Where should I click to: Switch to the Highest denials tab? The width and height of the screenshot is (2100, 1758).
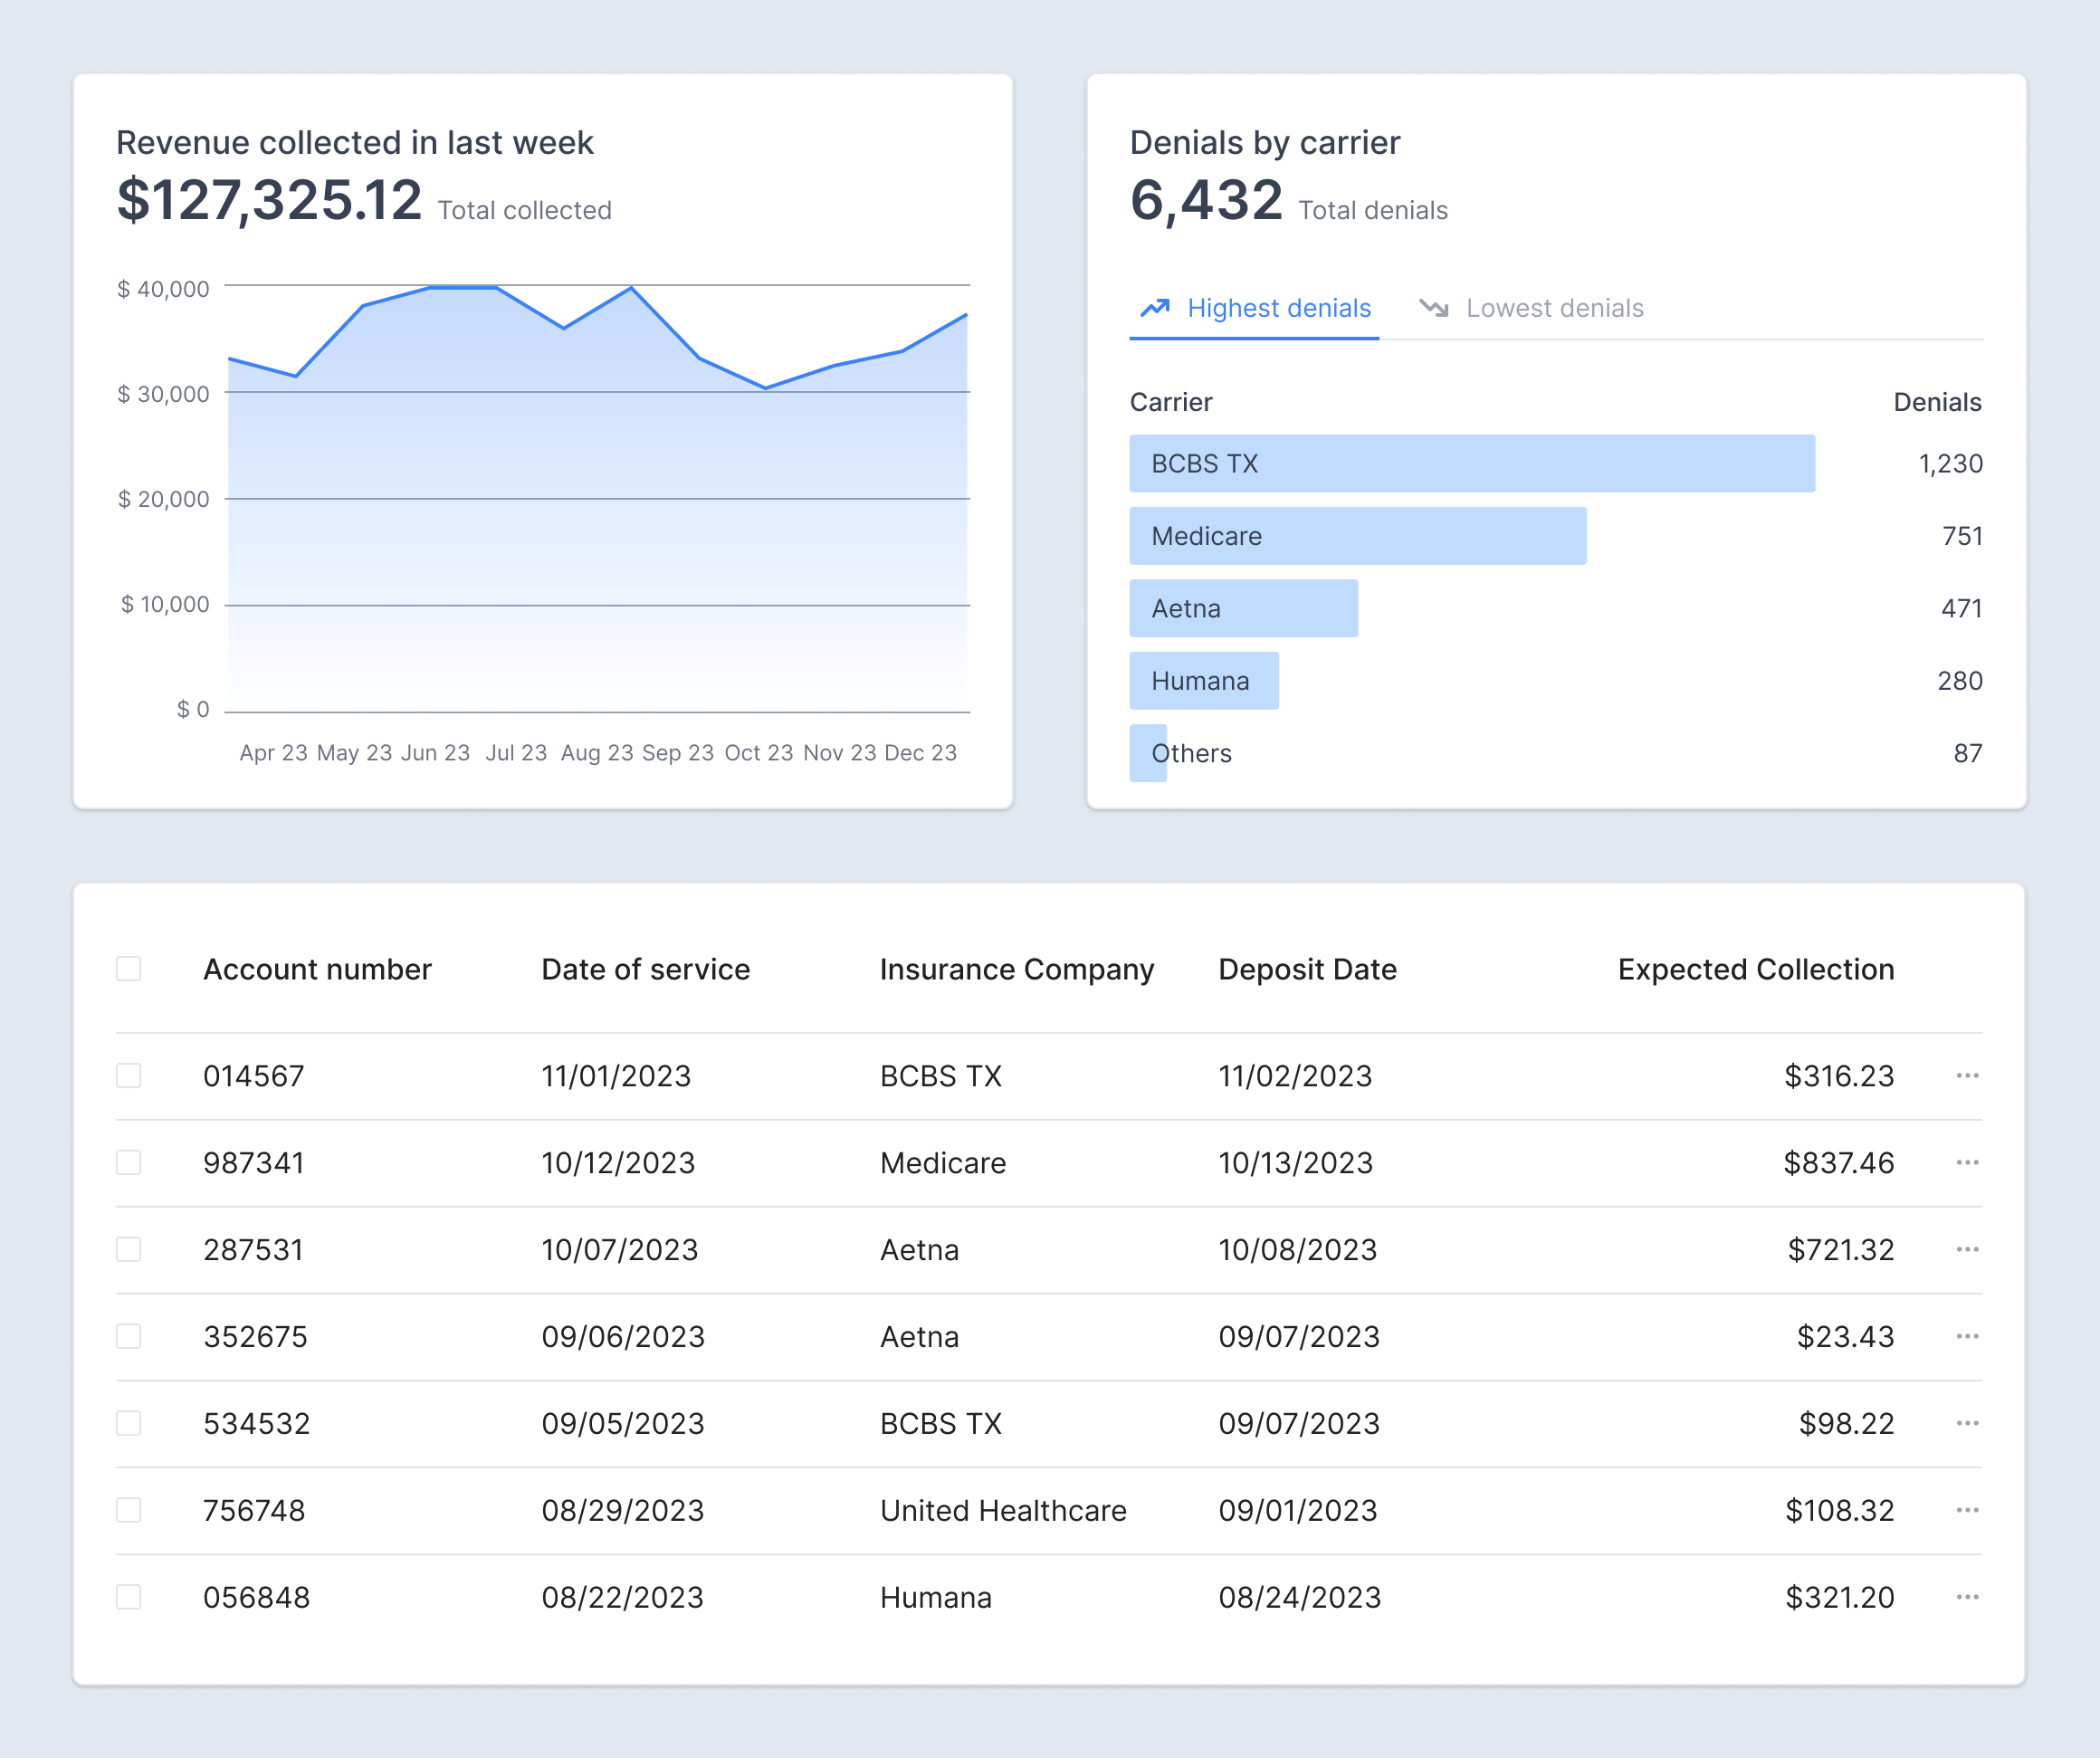point(1254,308)
